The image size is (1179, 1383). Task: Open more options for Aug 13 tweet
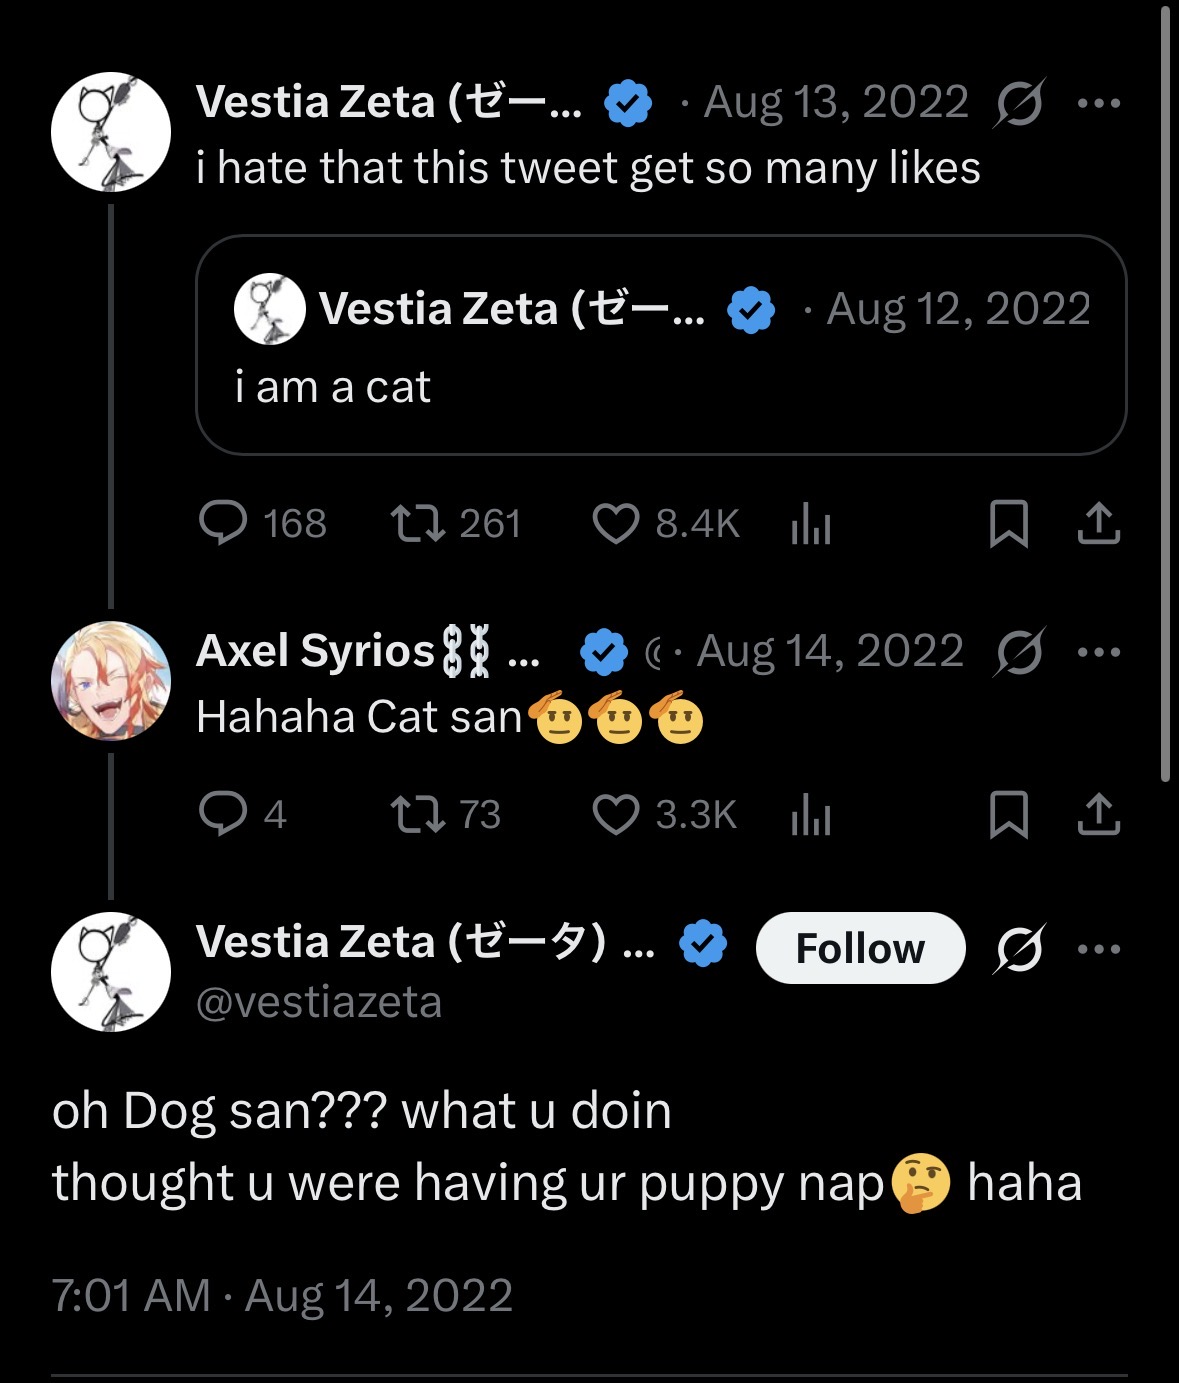point(1100,102)
